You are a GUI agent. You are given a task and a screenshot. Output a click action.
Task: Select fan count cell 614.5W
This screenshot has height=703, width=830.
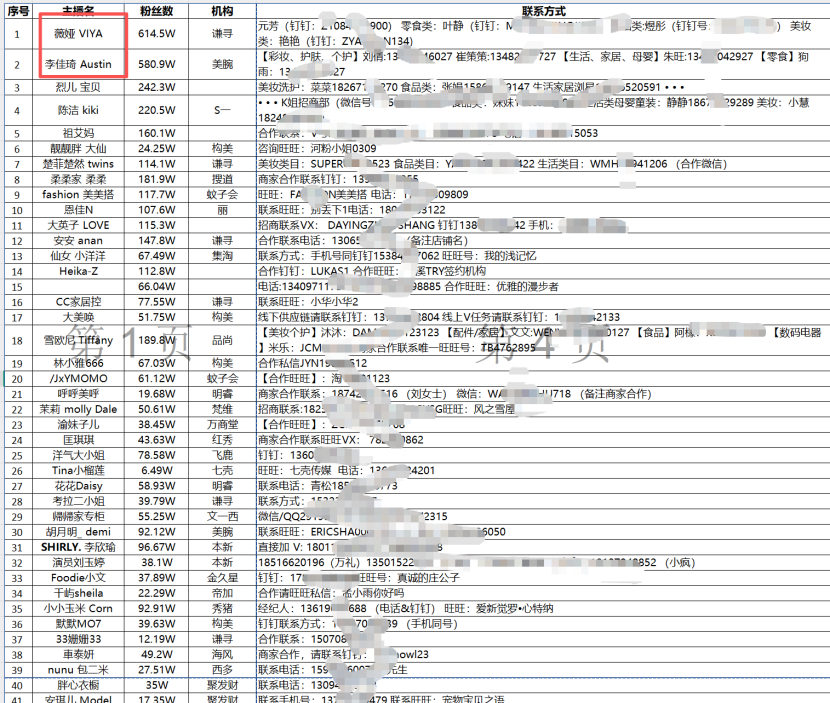[x=156, y=34]
